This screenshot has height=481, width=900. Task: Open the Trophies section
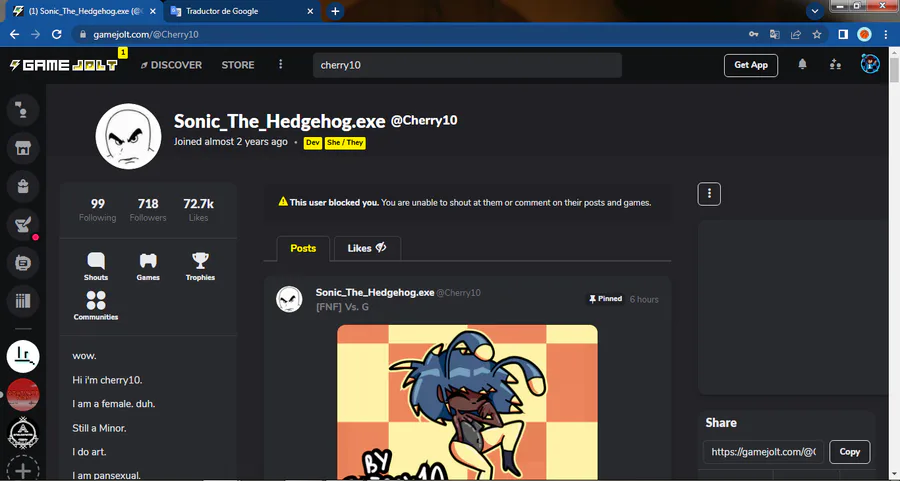point(200,266)
